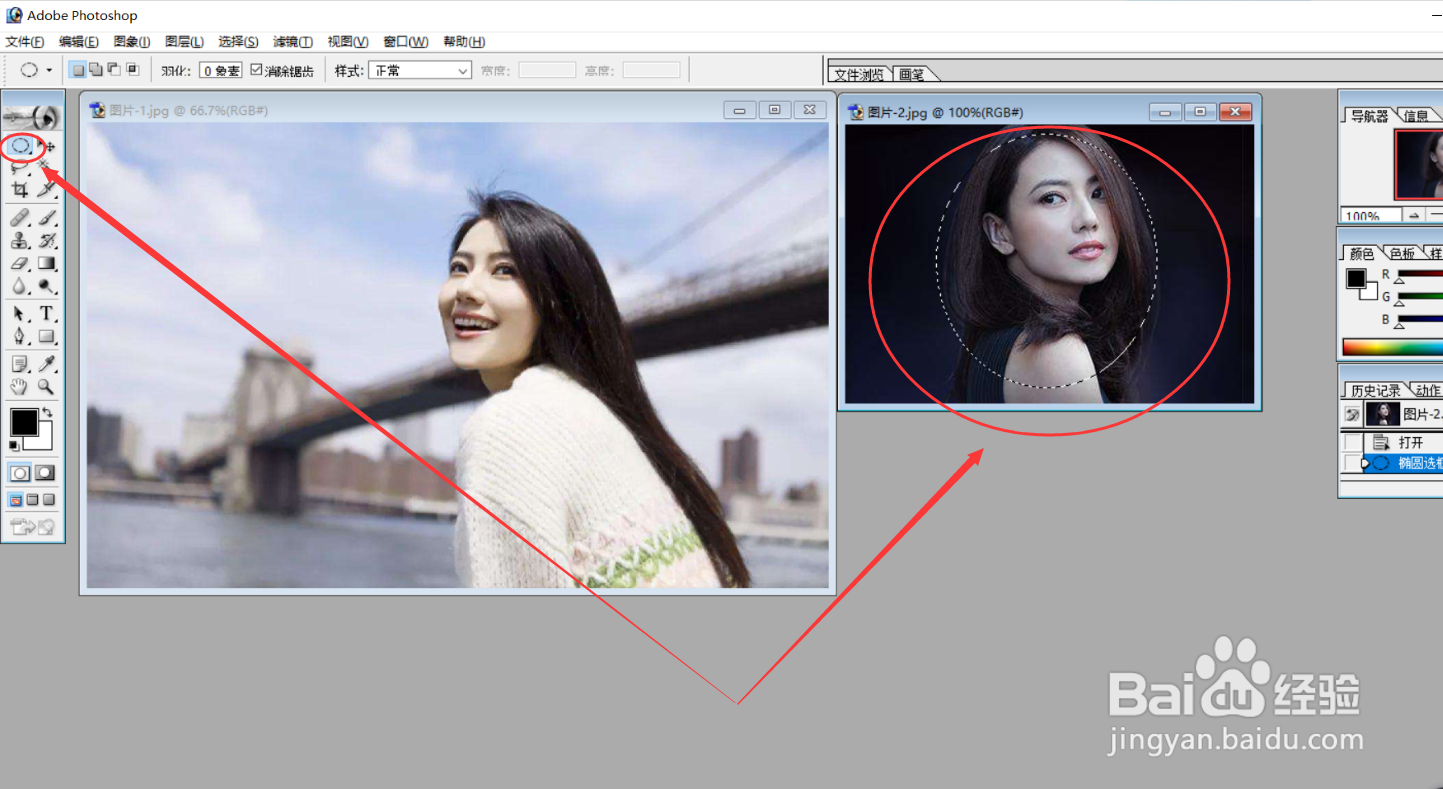The image size is (1443, 789).
Task: Switch to Quick Mask mode
Action: click(46, 473)
